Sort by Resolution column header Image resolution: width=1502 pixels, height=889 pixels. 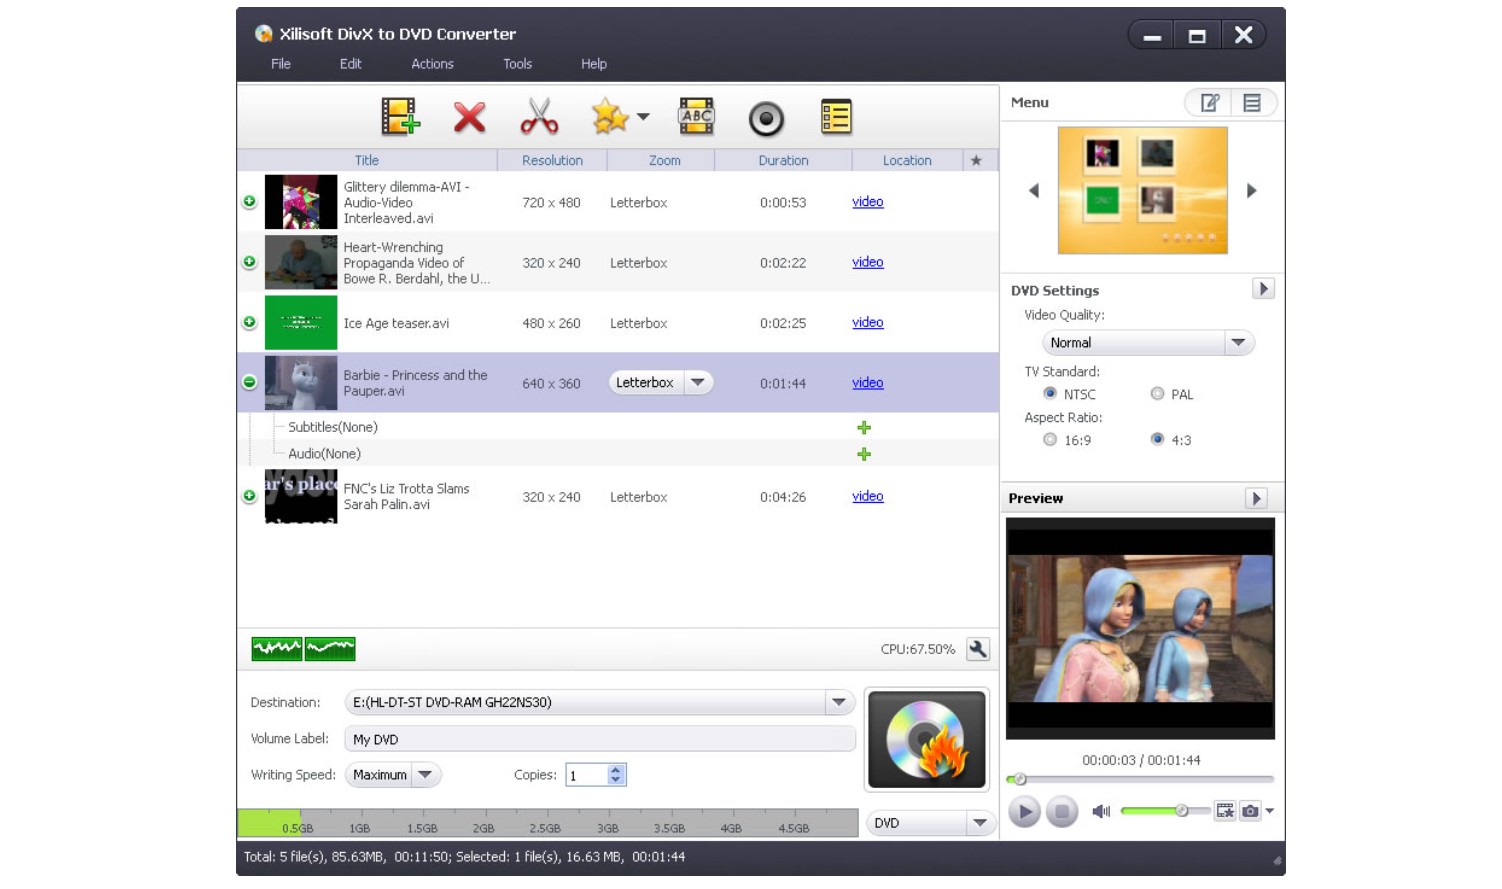click(552, 160)
